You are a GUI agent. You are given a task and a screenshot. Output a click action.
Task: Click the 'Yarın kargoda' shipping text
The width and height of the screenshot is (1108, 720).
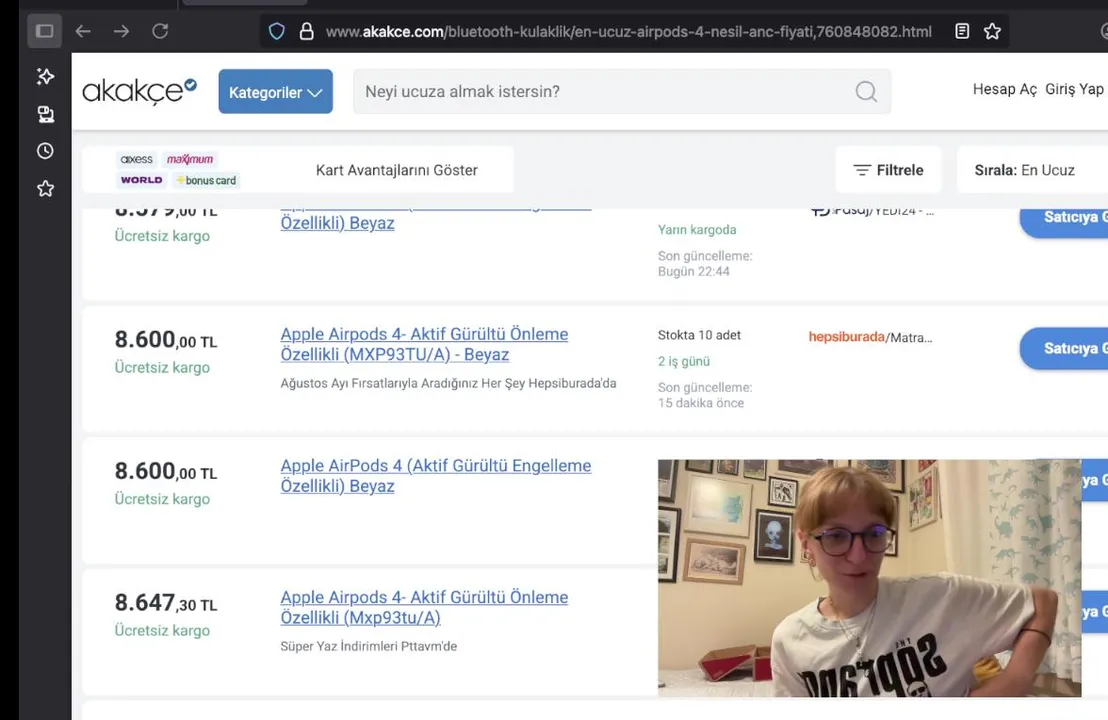click(697, 230)
